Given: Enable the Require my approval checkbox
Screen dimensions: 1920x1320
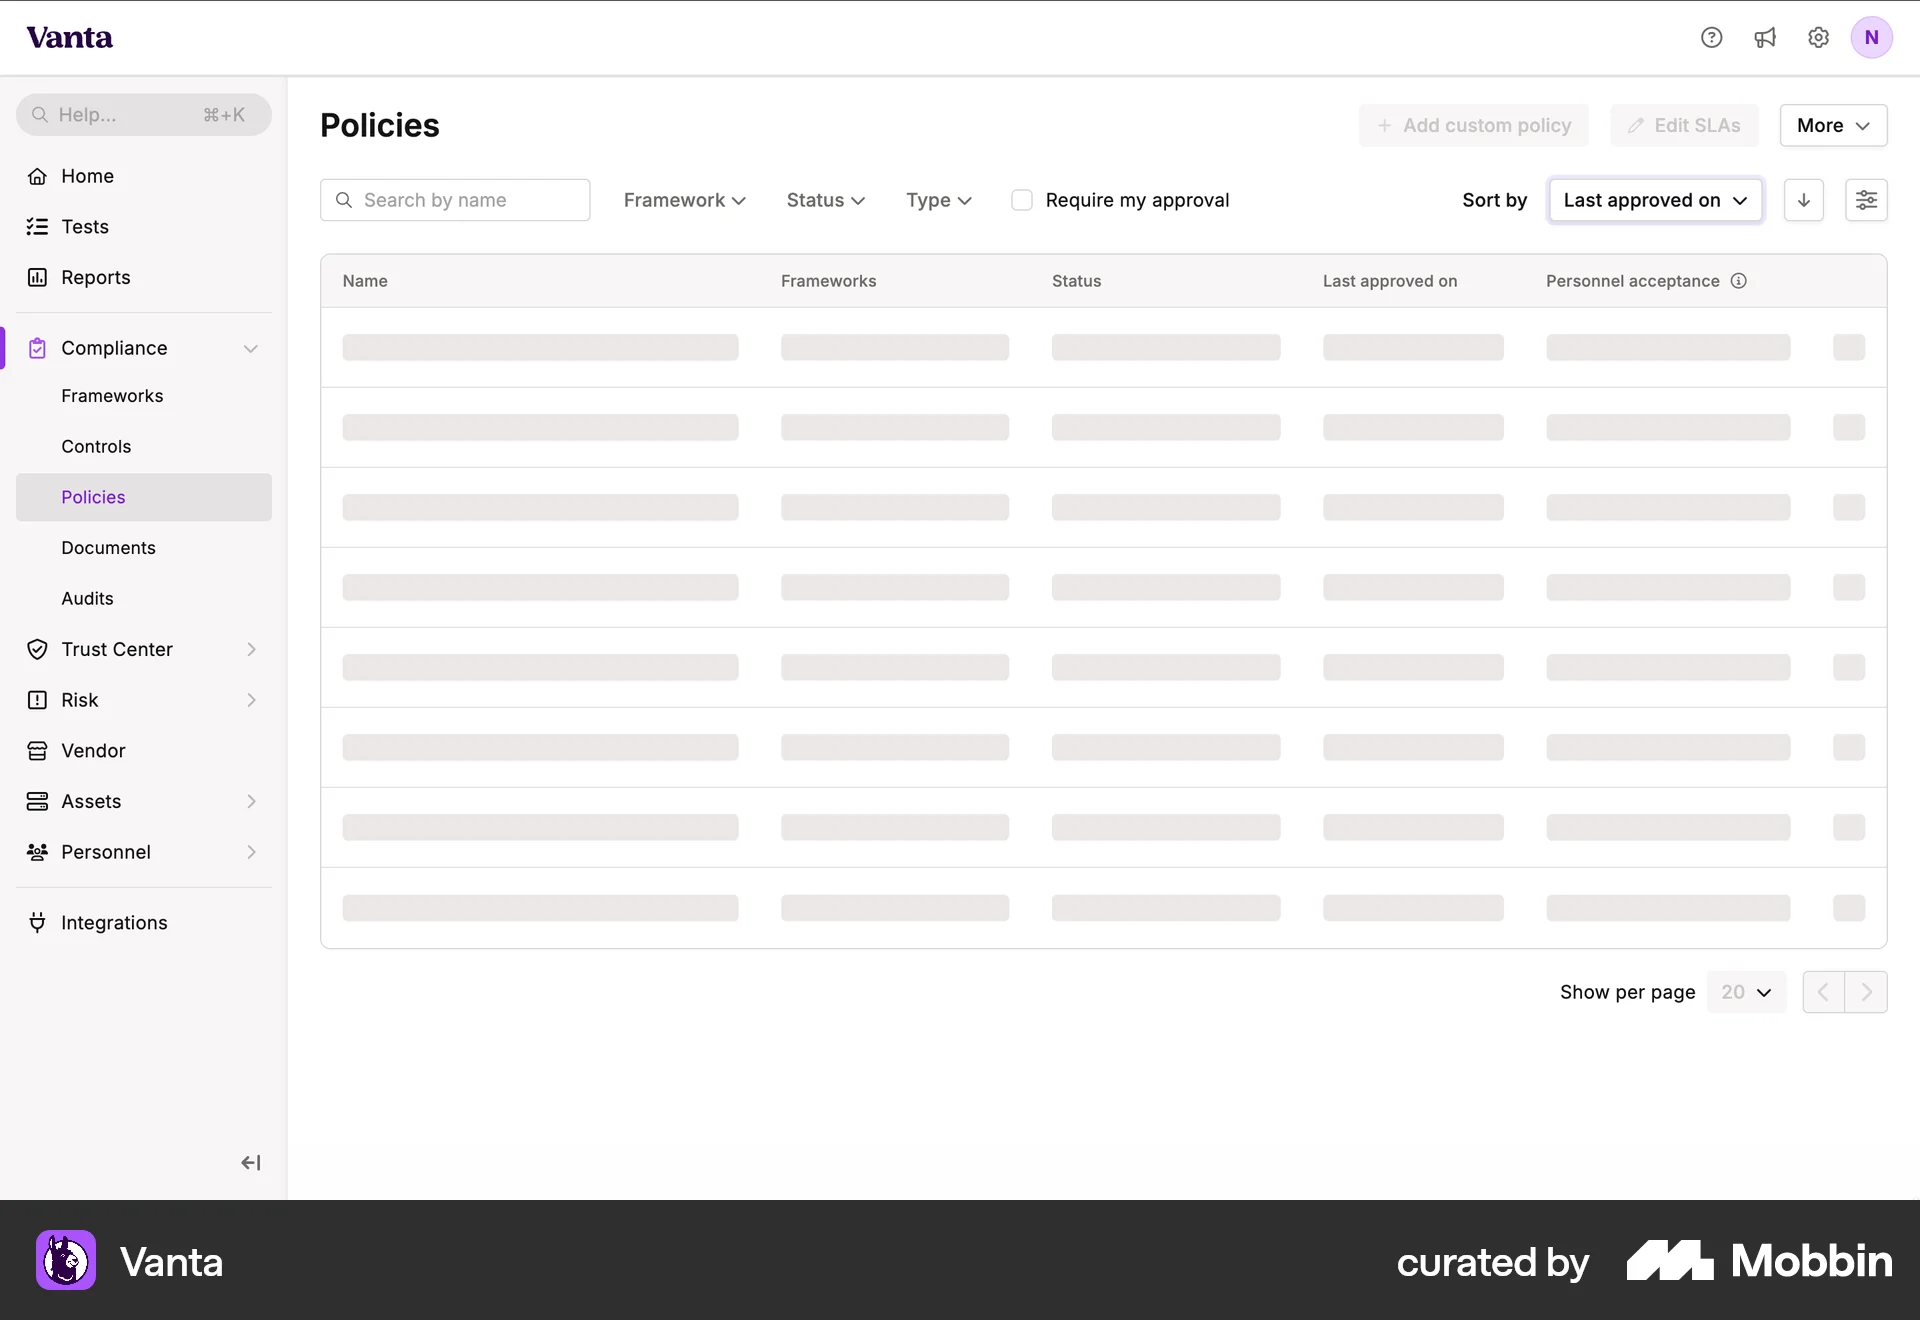Looking at the screenshot, I should (1022, 200).
